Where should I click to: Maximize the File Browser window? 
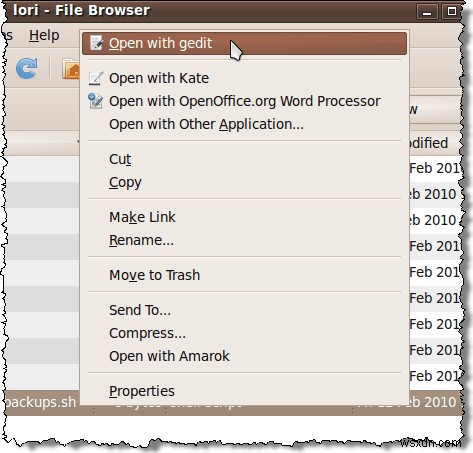[x=451, y=12]
